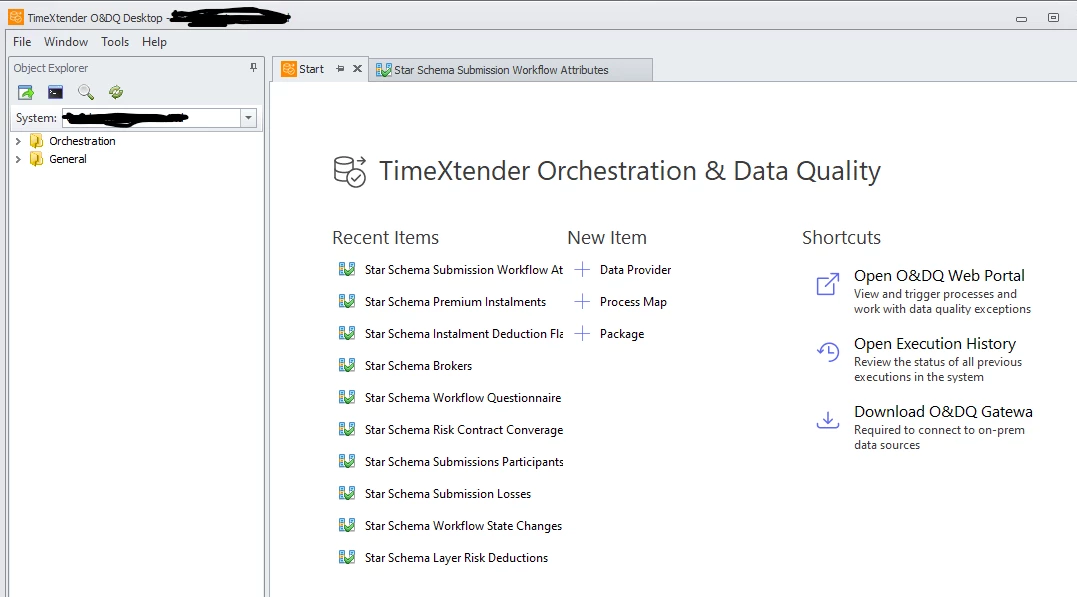Open the Window menu
The height and width of the screenshot is (597, 1077).
66,42
